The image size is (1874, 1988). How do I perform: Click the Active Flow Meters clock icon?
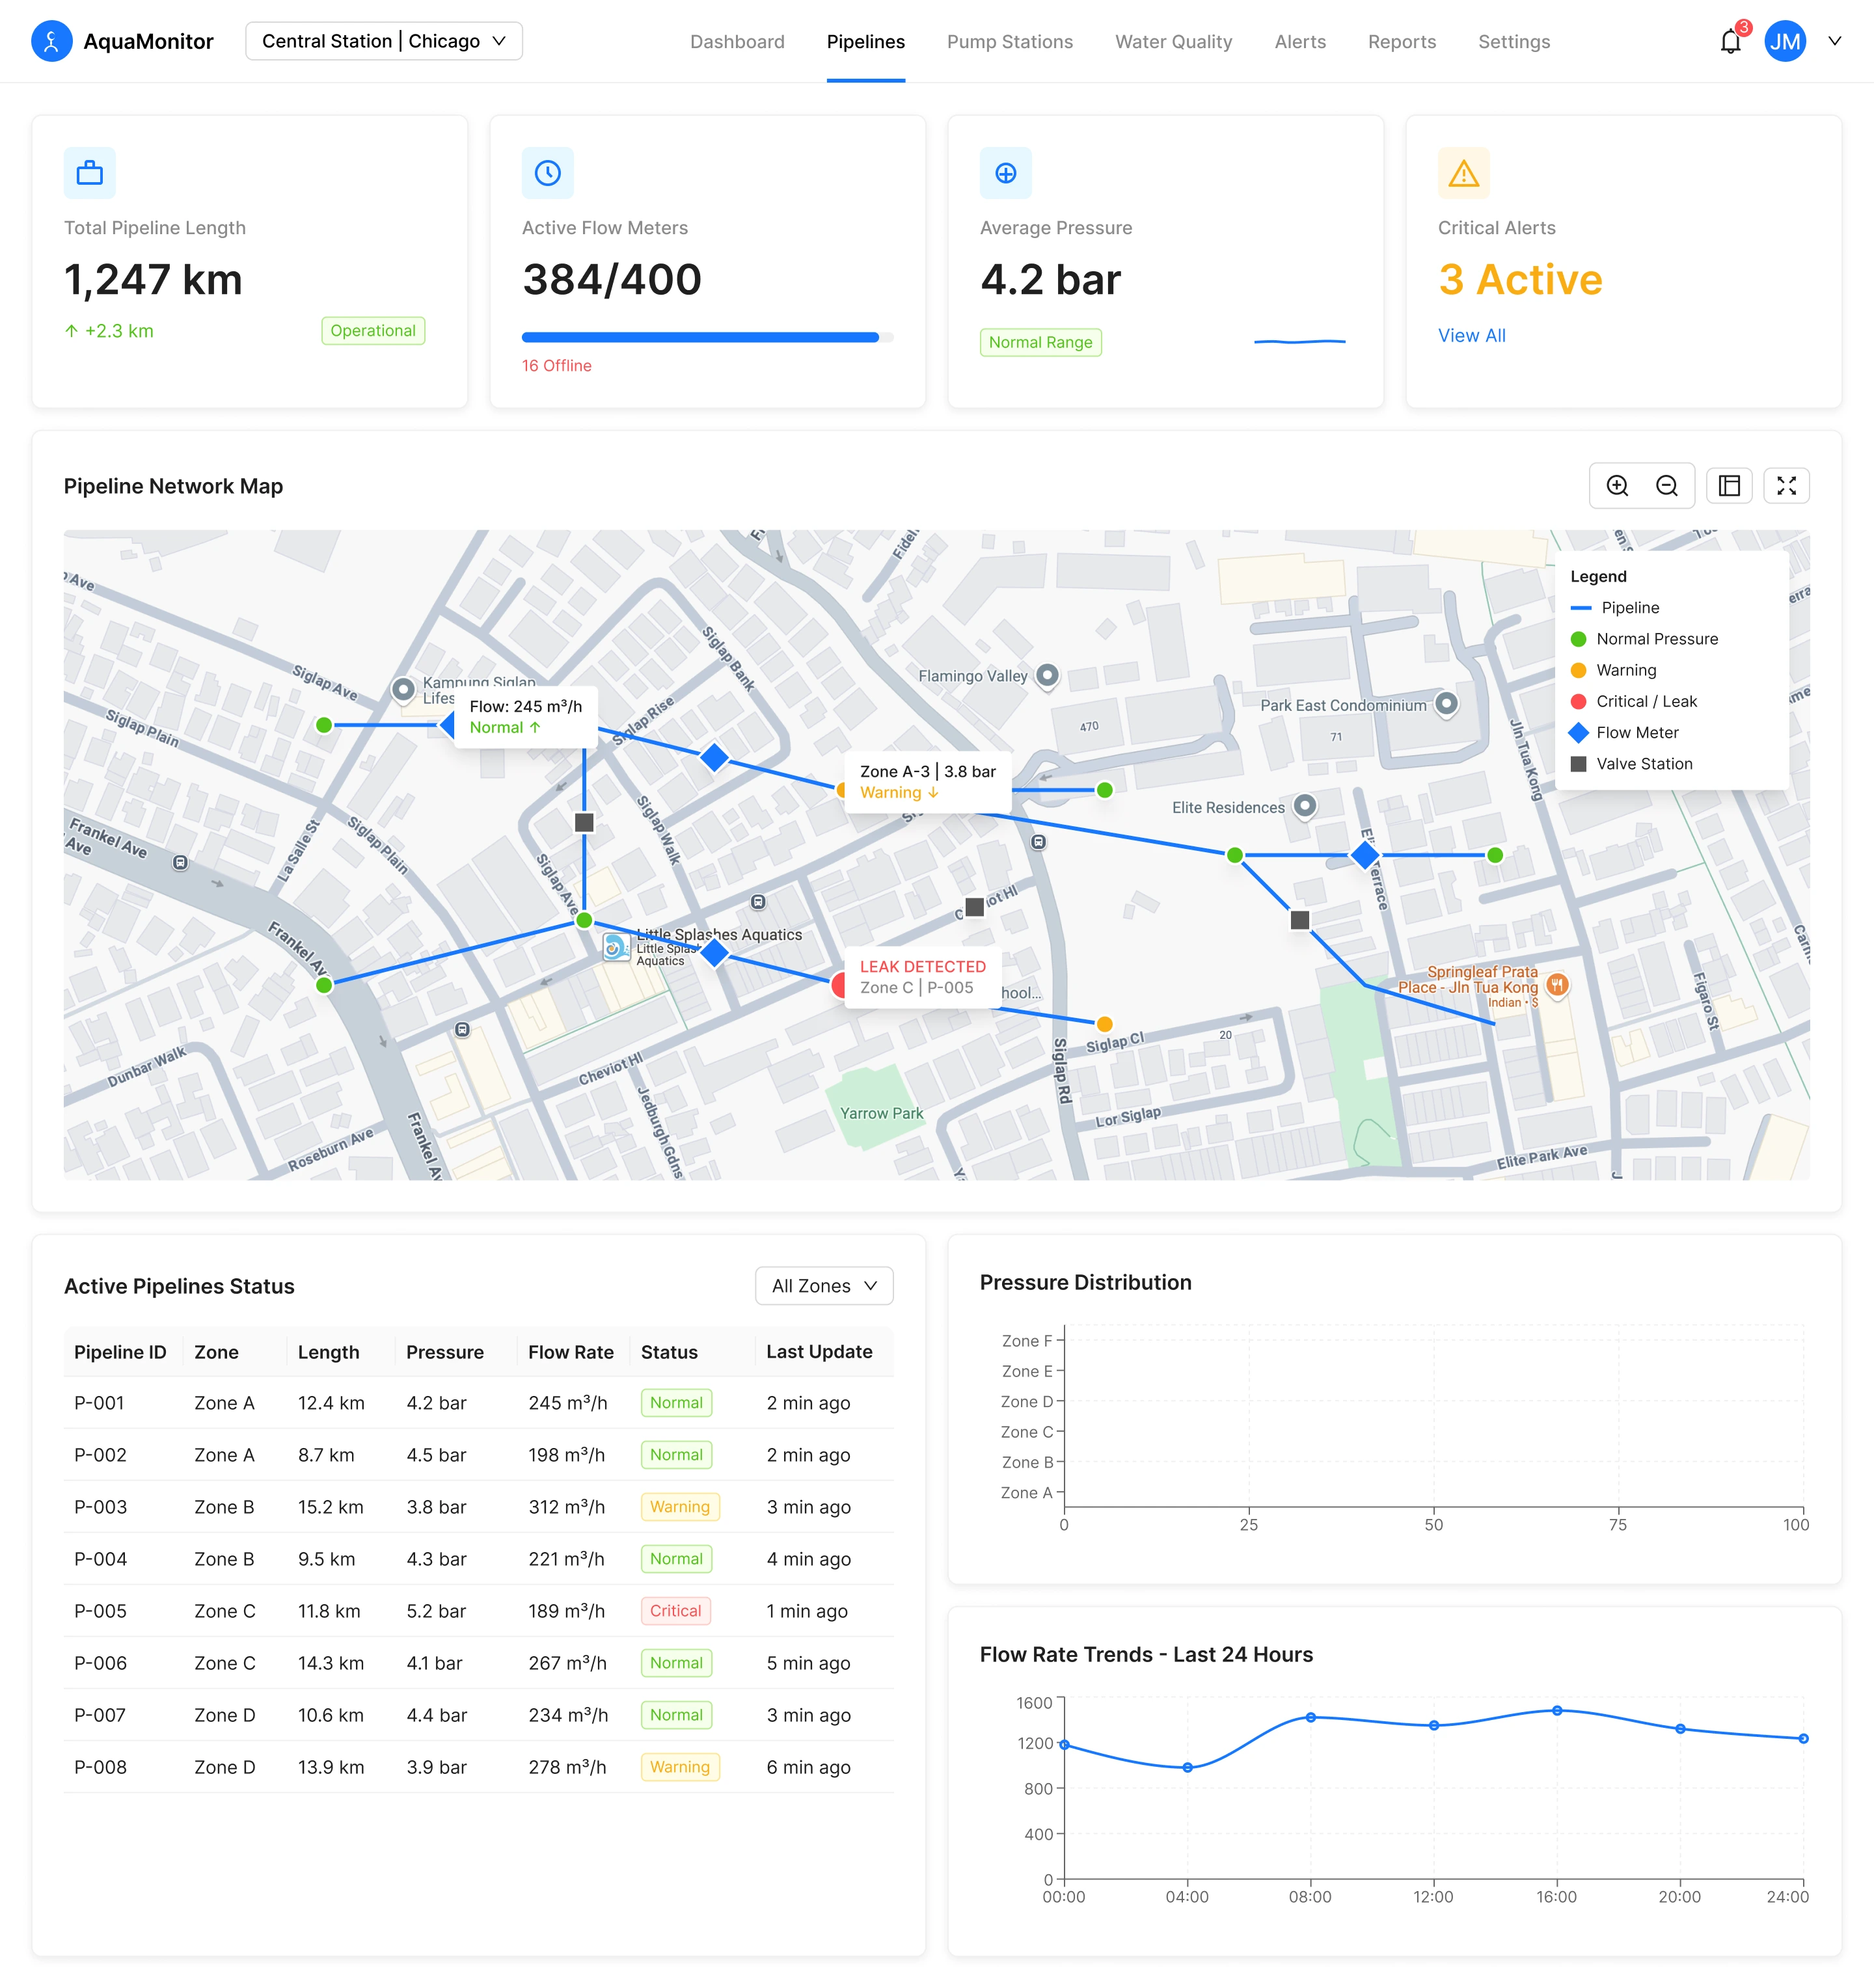tap(547, 173)
